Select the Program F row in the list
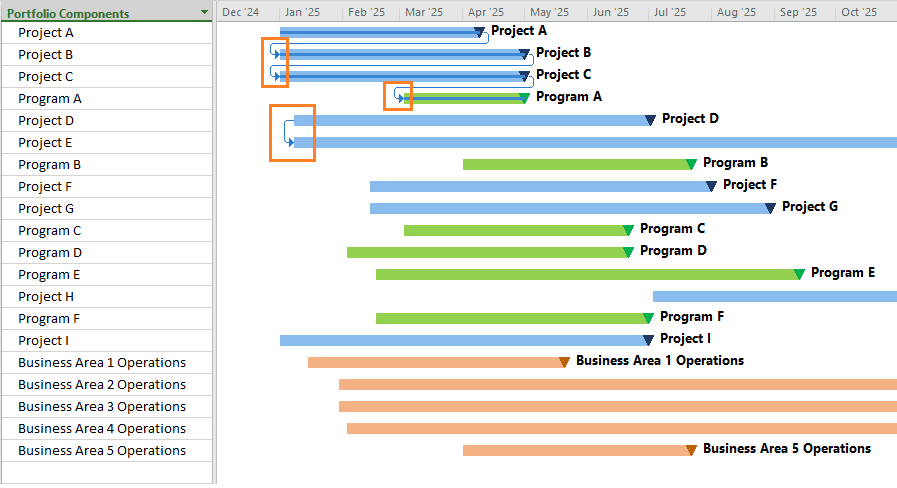 tap(107, 319)
